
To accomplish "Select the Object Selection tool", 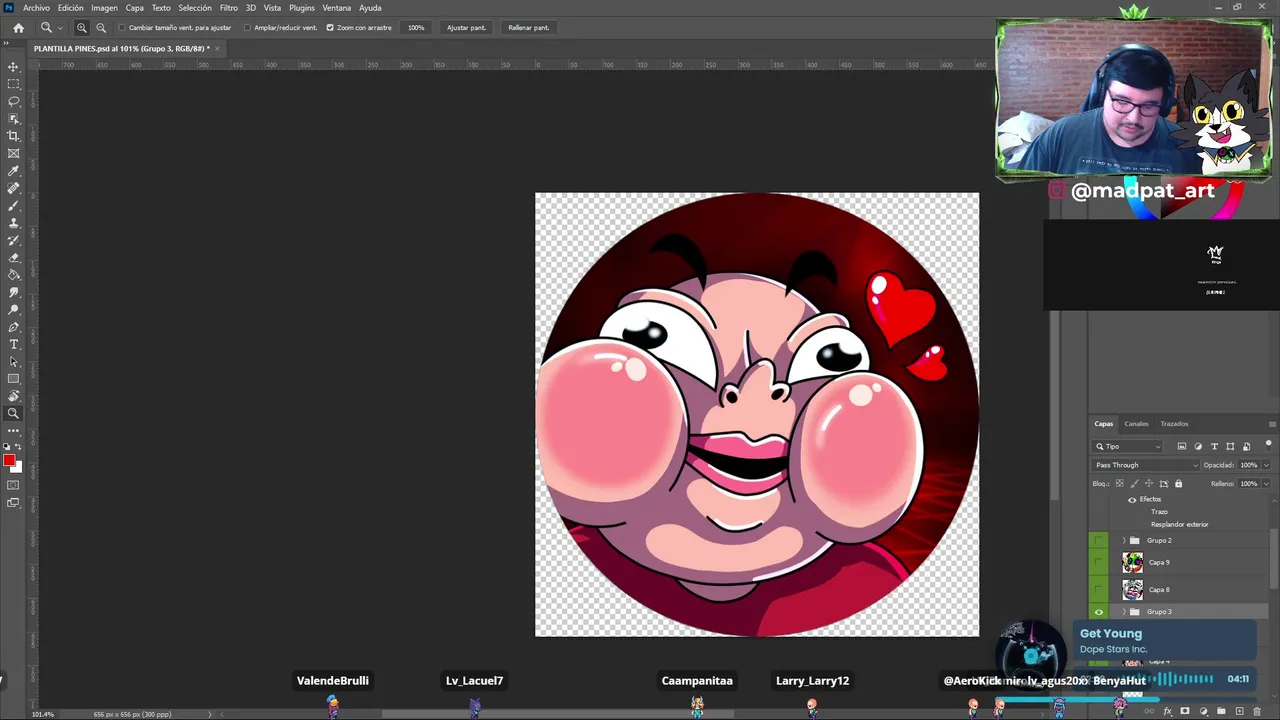I will 13,119.
